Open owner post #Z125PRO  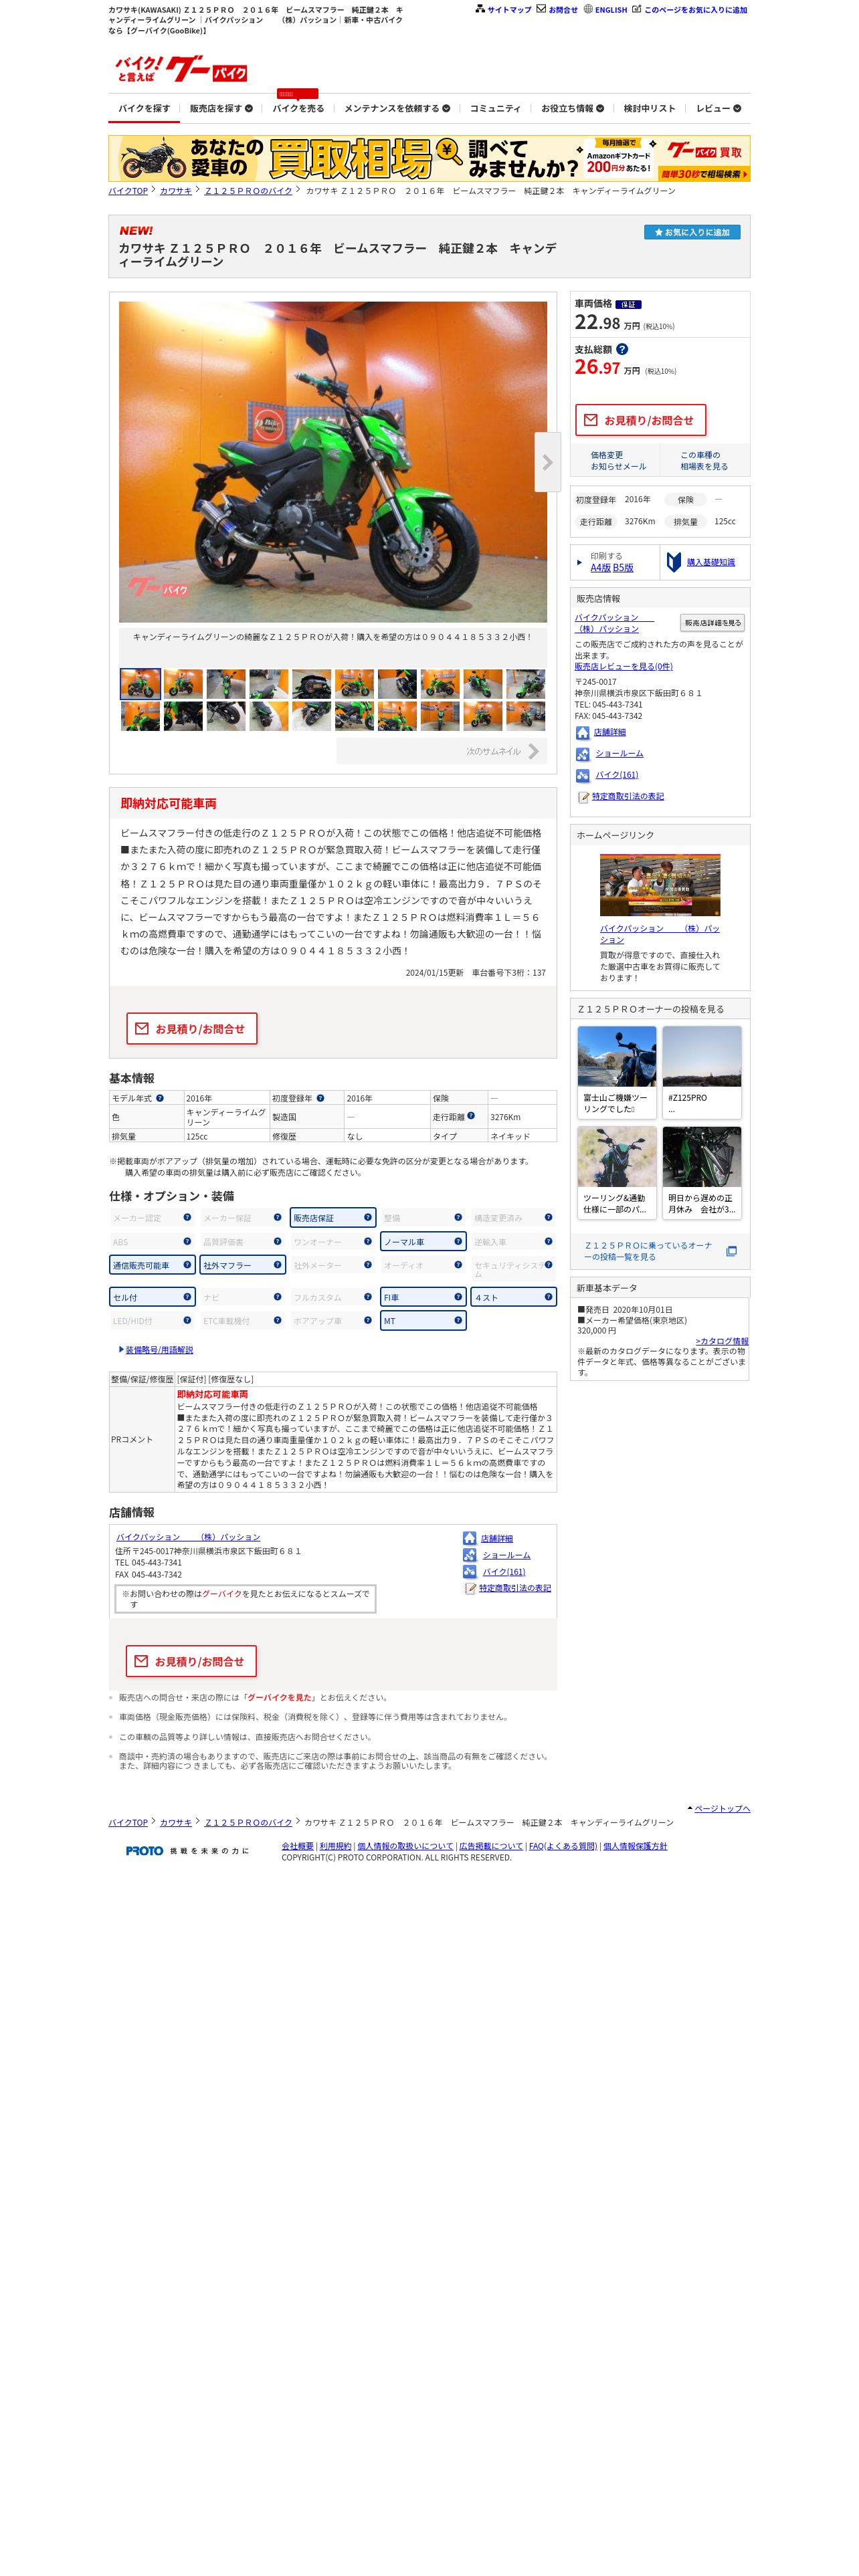click(x=702, y=1072)
